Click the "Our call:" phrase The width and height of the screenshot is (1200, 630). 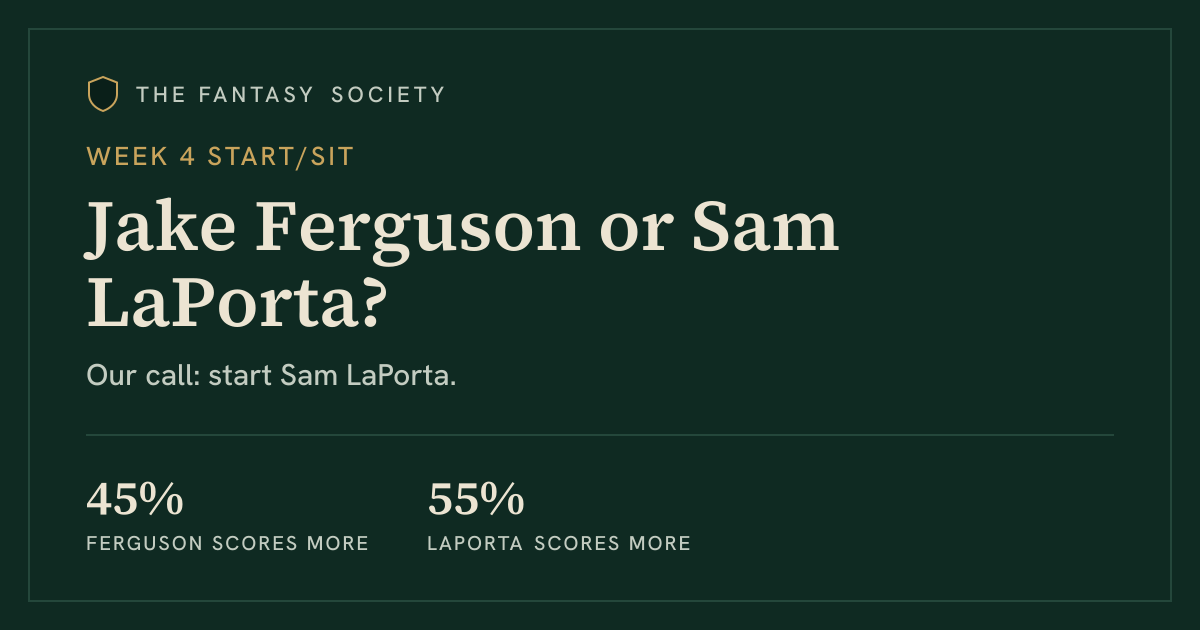(144, 376)
